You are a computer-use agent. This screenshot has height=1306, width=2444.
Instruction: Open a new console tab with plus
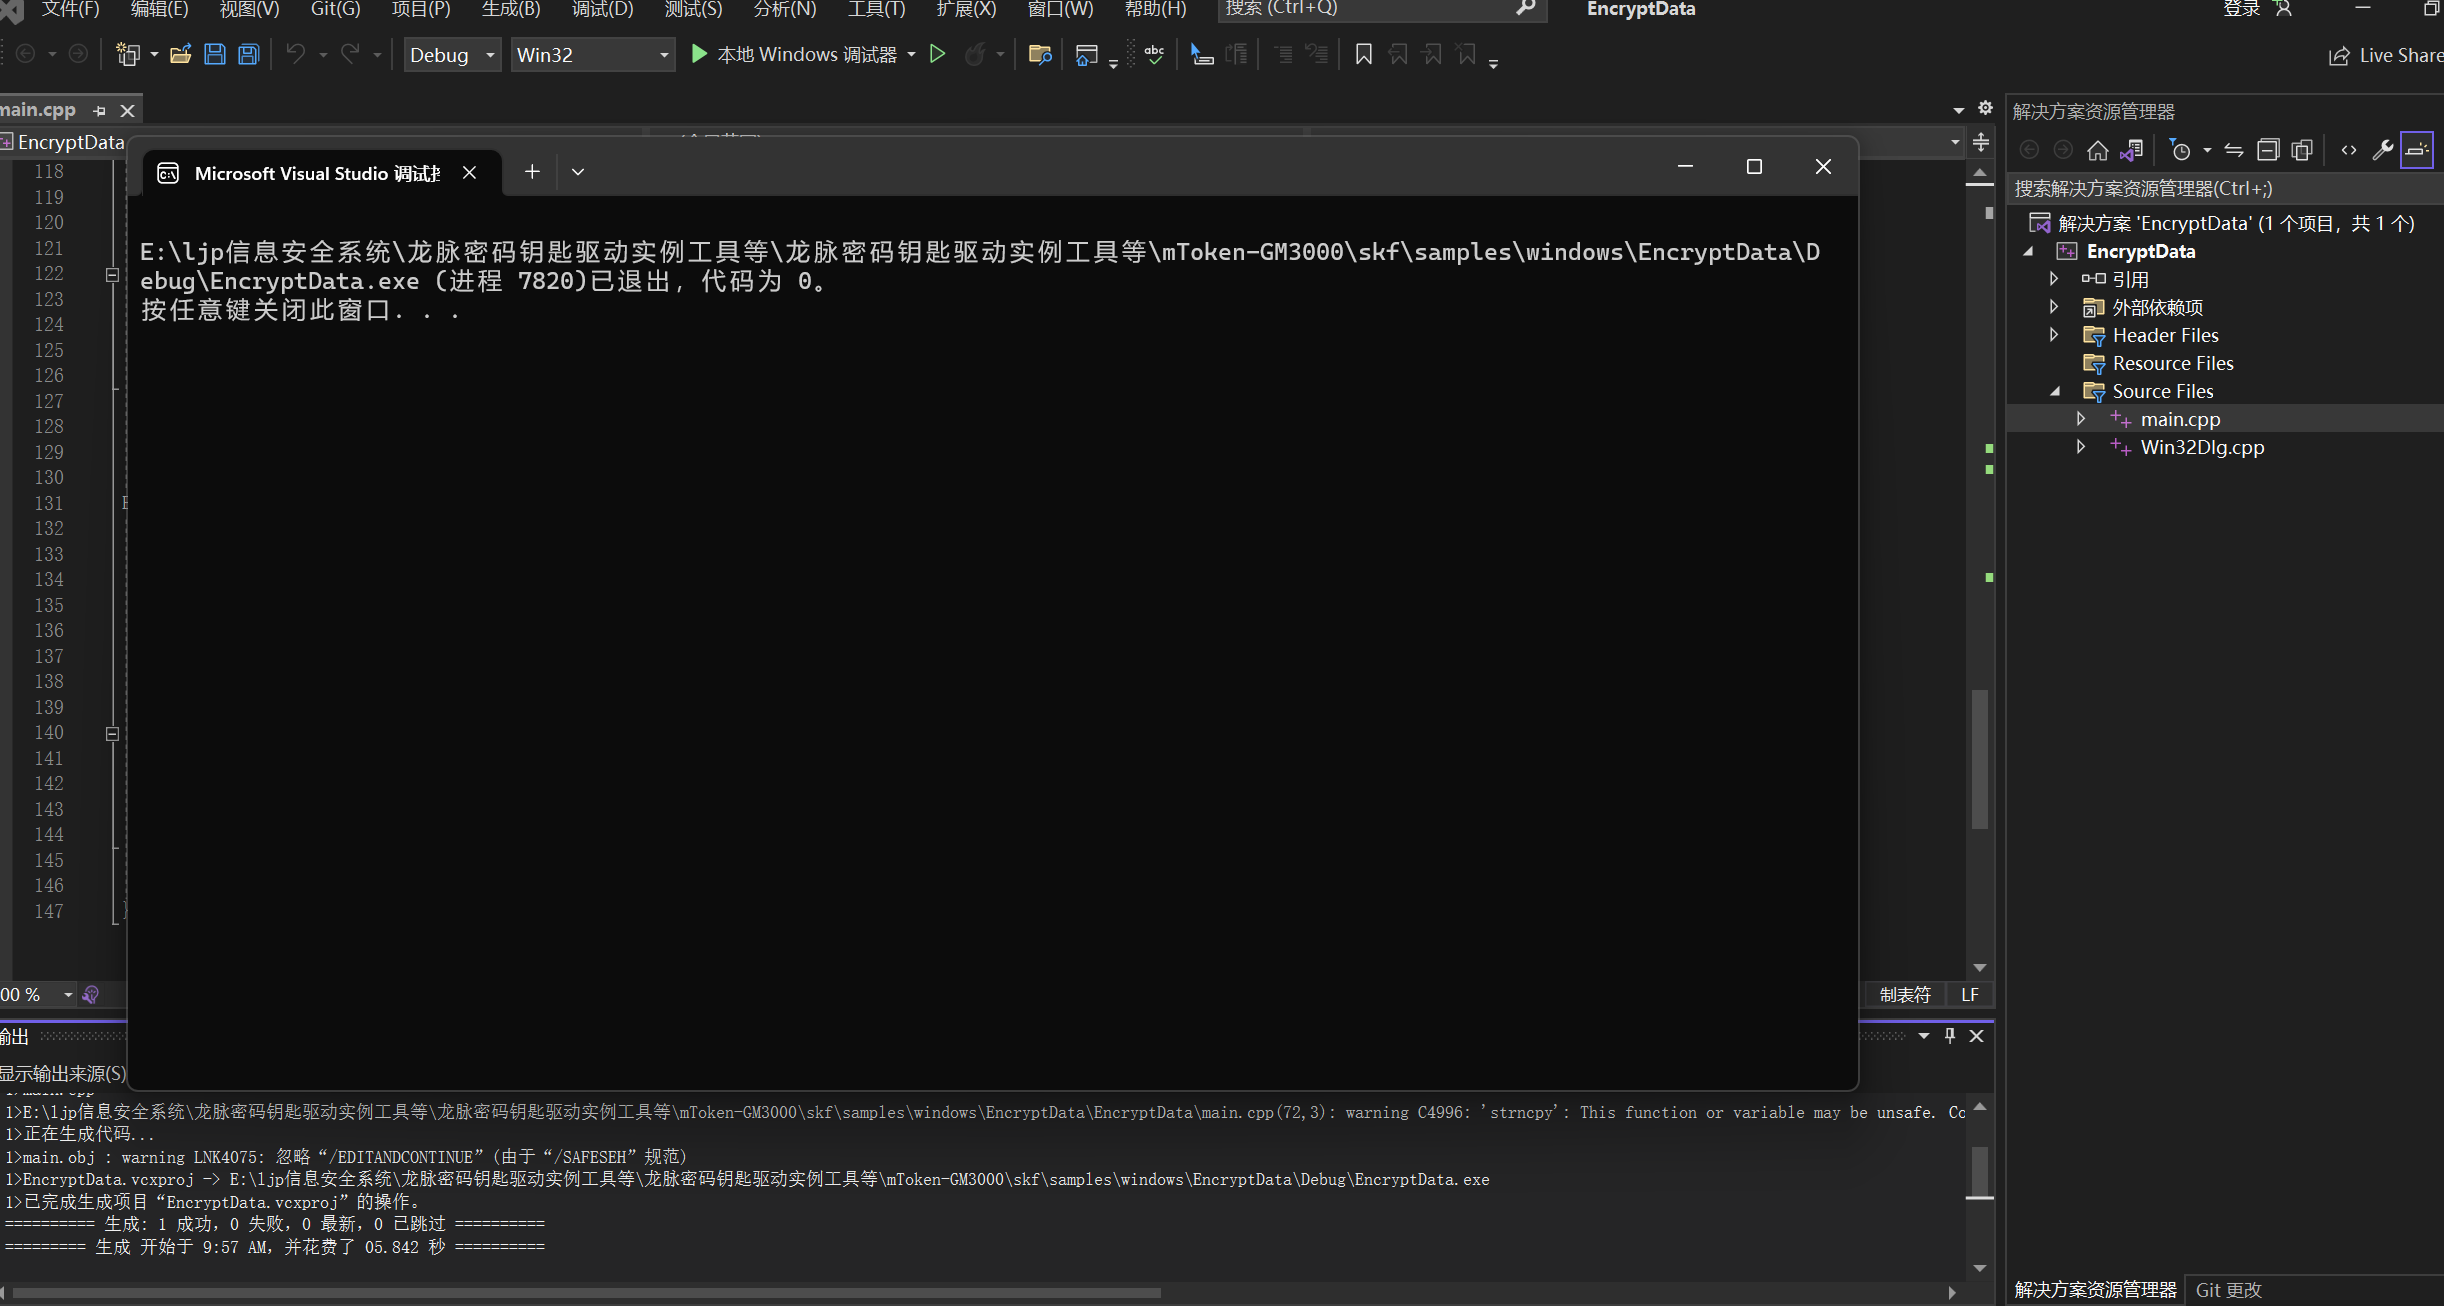click(x=532, y=172)
